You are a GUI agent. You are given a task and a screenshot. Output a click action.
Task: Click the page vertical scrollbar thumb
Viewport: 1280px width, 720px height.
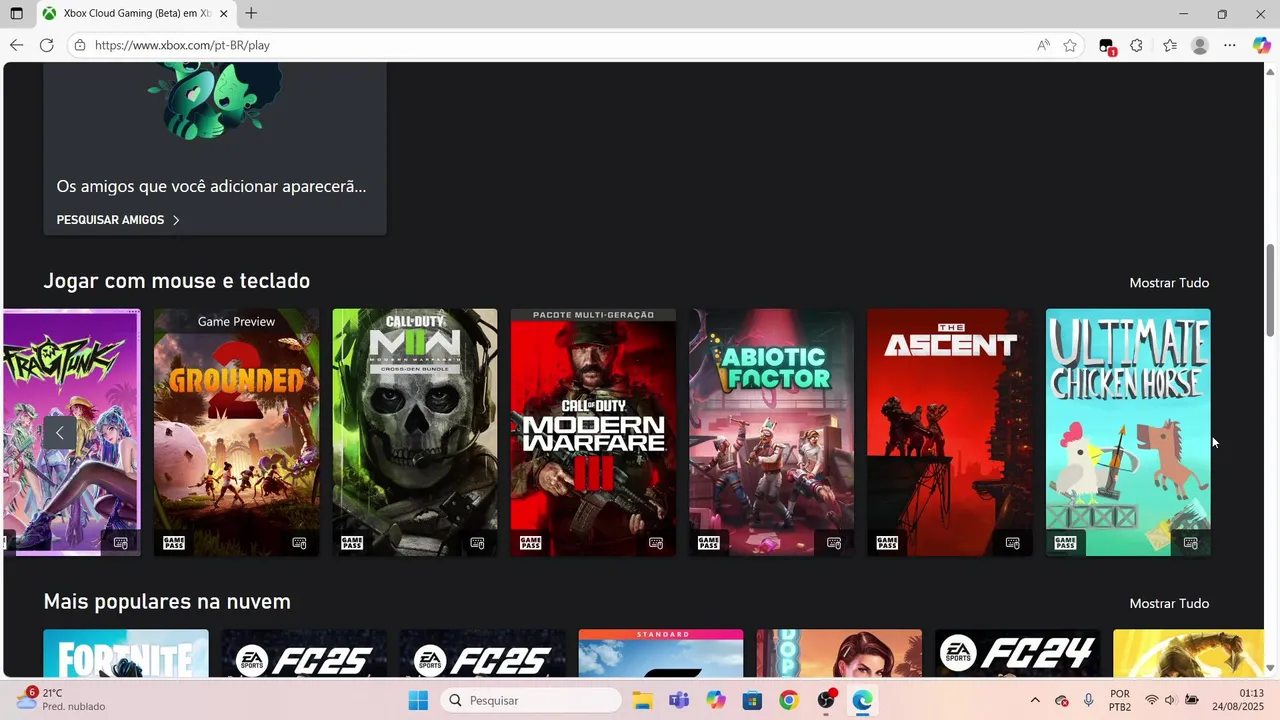point(1271,290)
